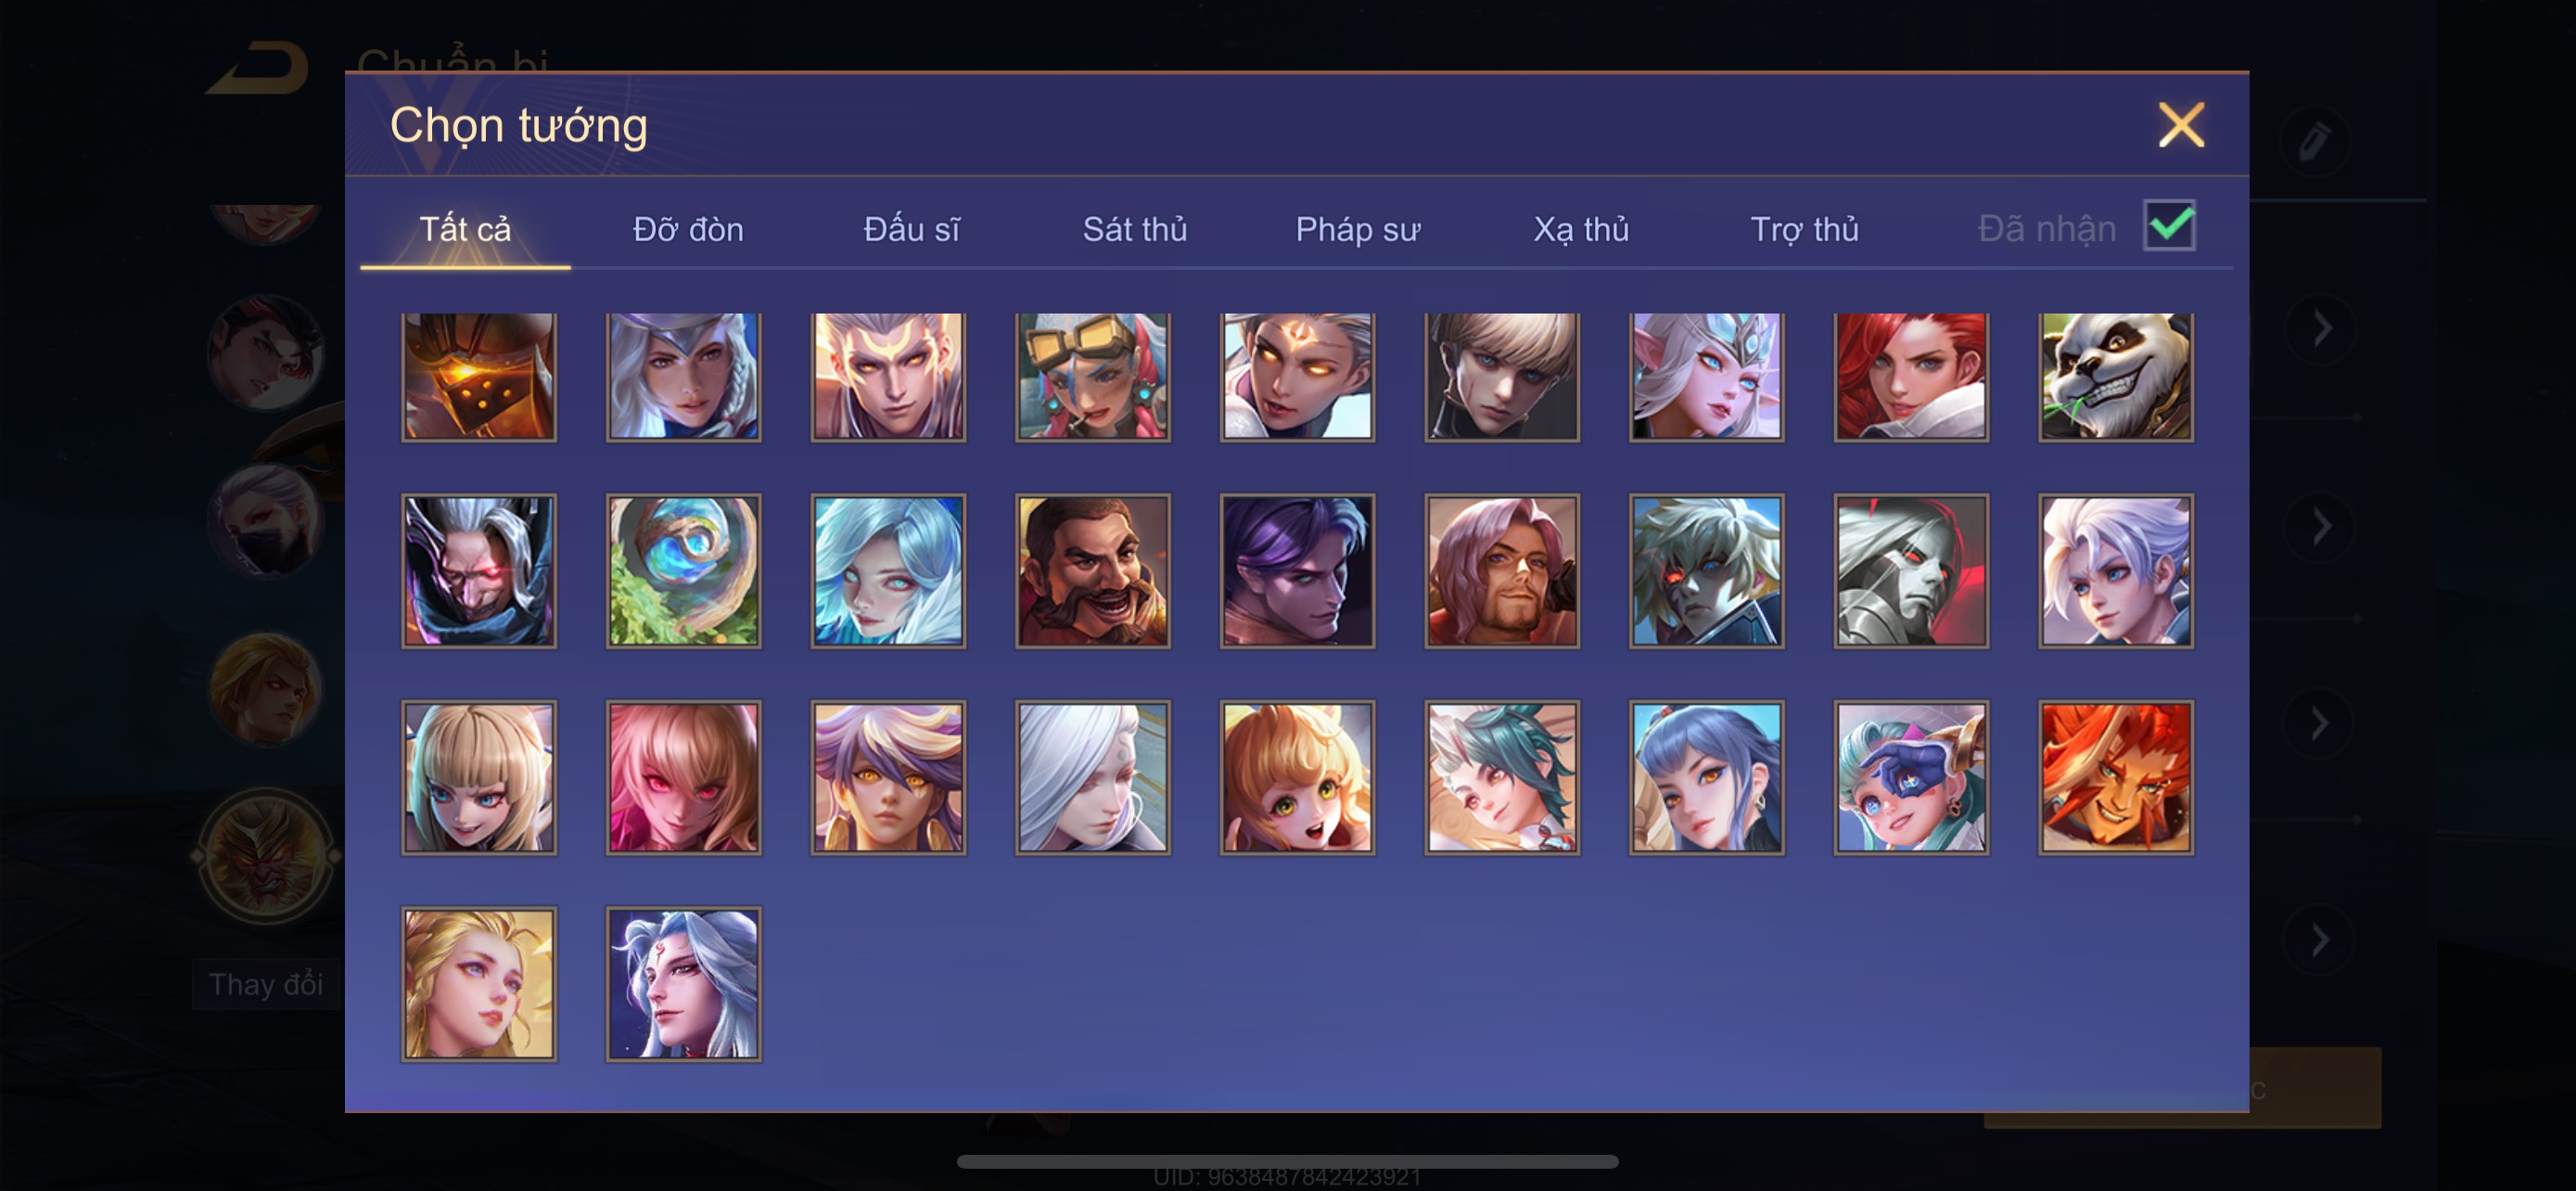Close the Chọn tướng dialog
The width and height of the screenshot is (2576, 1191).
click(x=2181, y=125)
